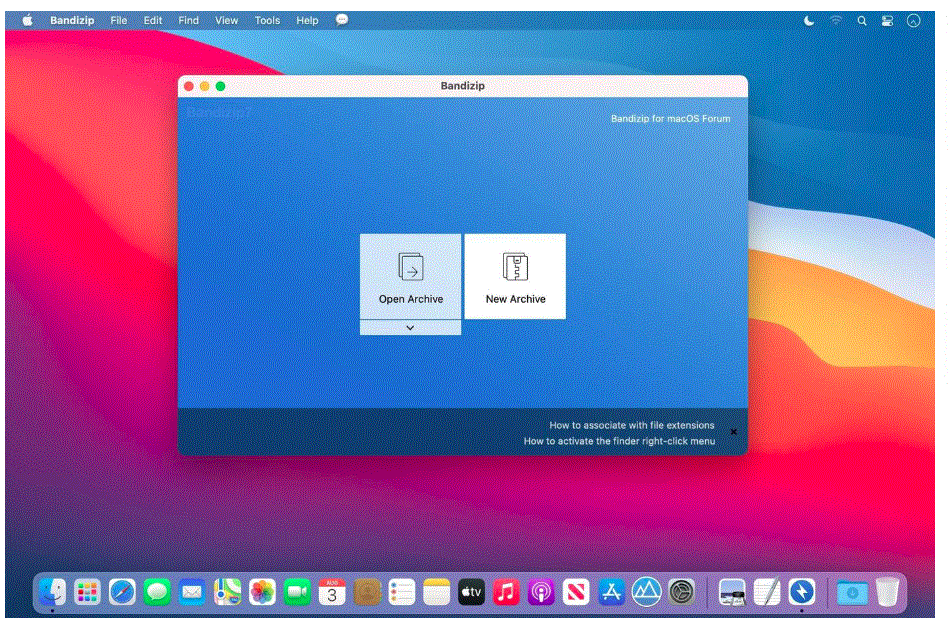Click the Do Not Disturb moon icon
Viewport: 951px width, 633px height.
pyautogui.click(x=809, y=21)
